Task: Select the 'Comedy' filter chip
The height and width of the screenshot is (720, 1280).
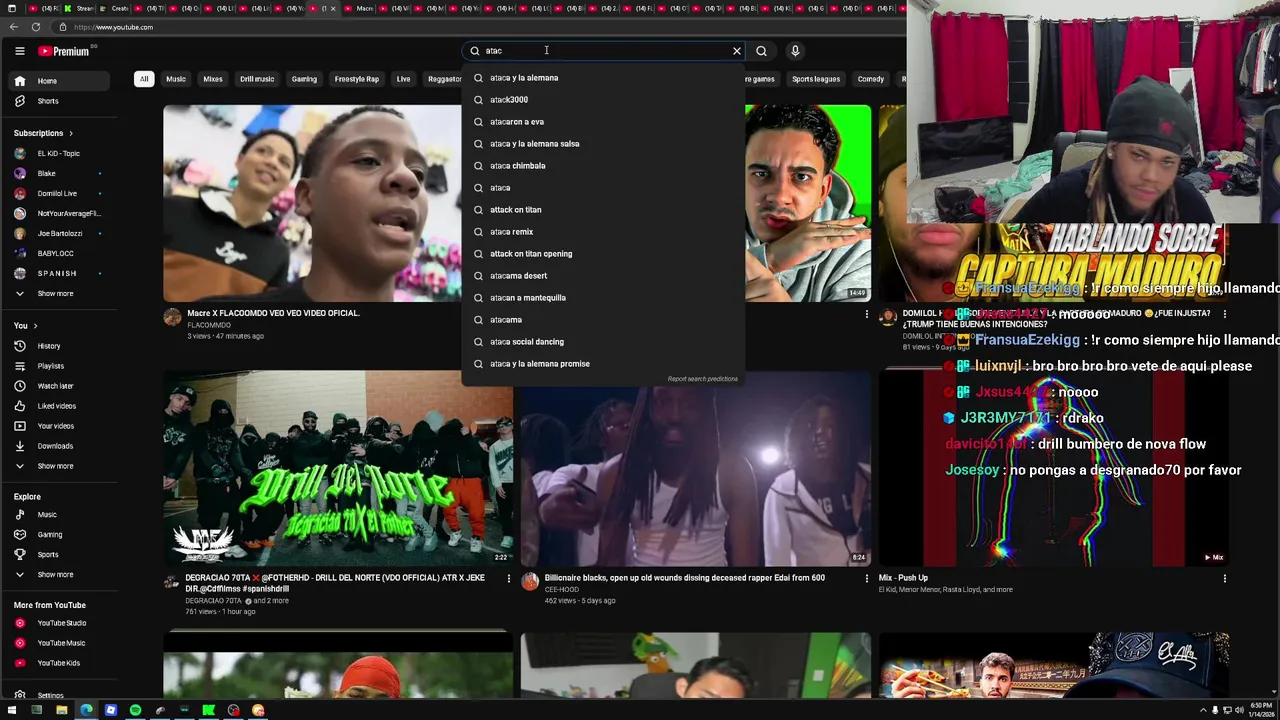Action: [871, 79]
